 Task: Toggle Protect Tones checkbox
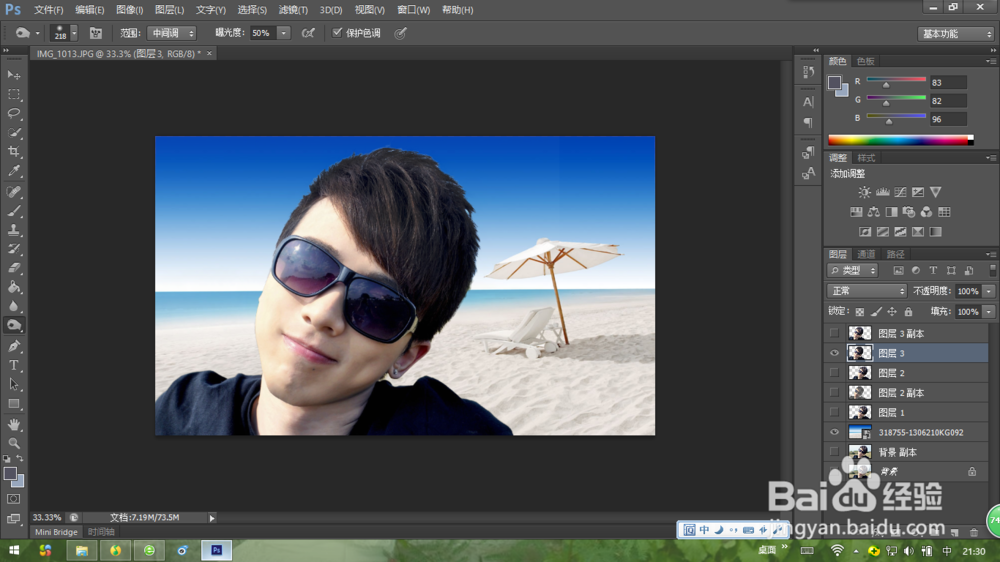pyautogui.click(x=337, y=33)
